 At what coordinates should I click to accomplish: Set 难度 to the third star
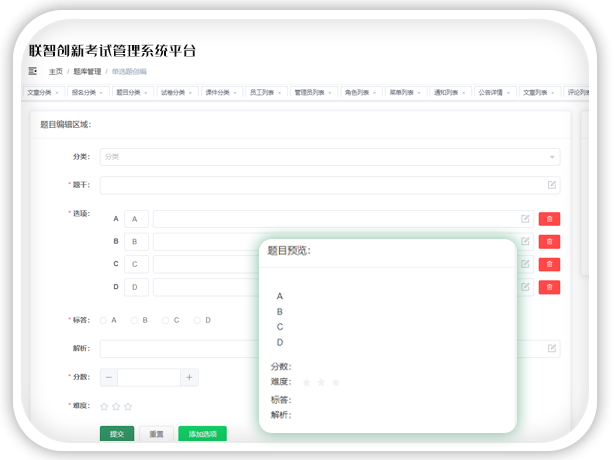[x=128, y=406]
